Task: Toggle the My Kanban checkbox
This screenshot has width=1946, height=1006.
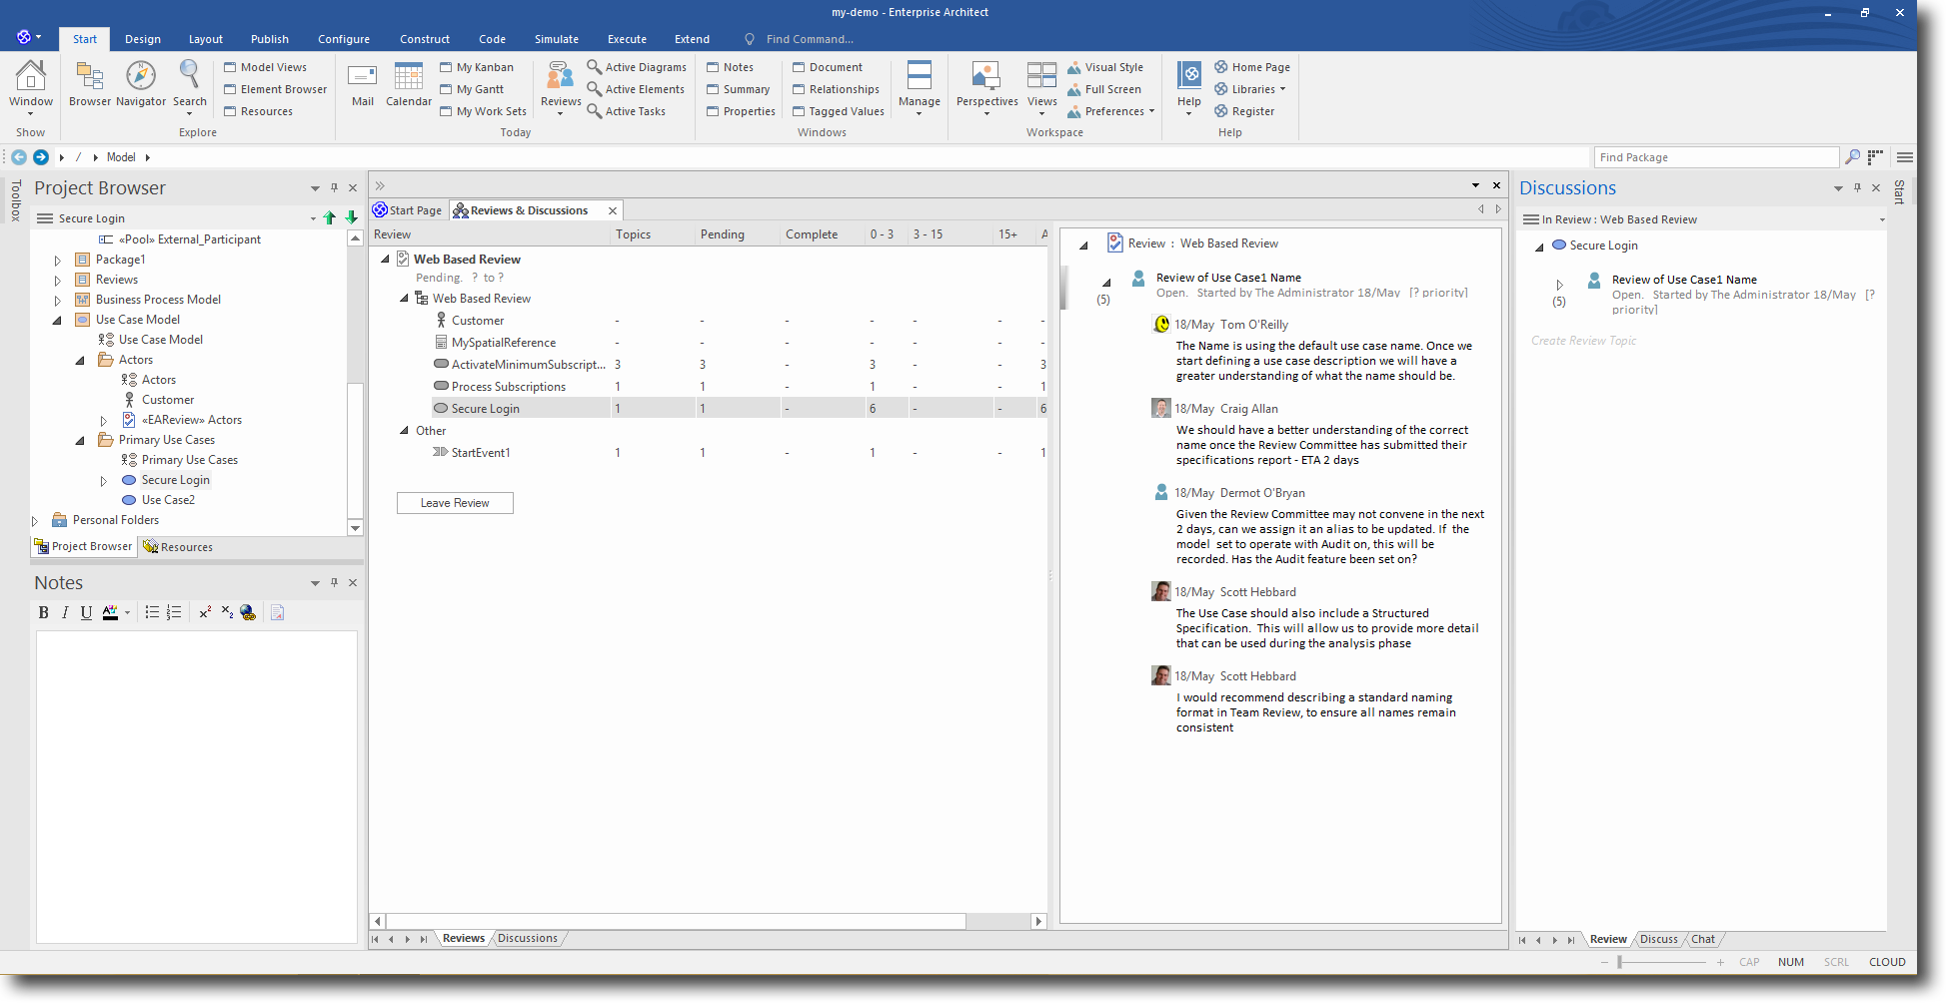Action: click(x=446, y=67)
